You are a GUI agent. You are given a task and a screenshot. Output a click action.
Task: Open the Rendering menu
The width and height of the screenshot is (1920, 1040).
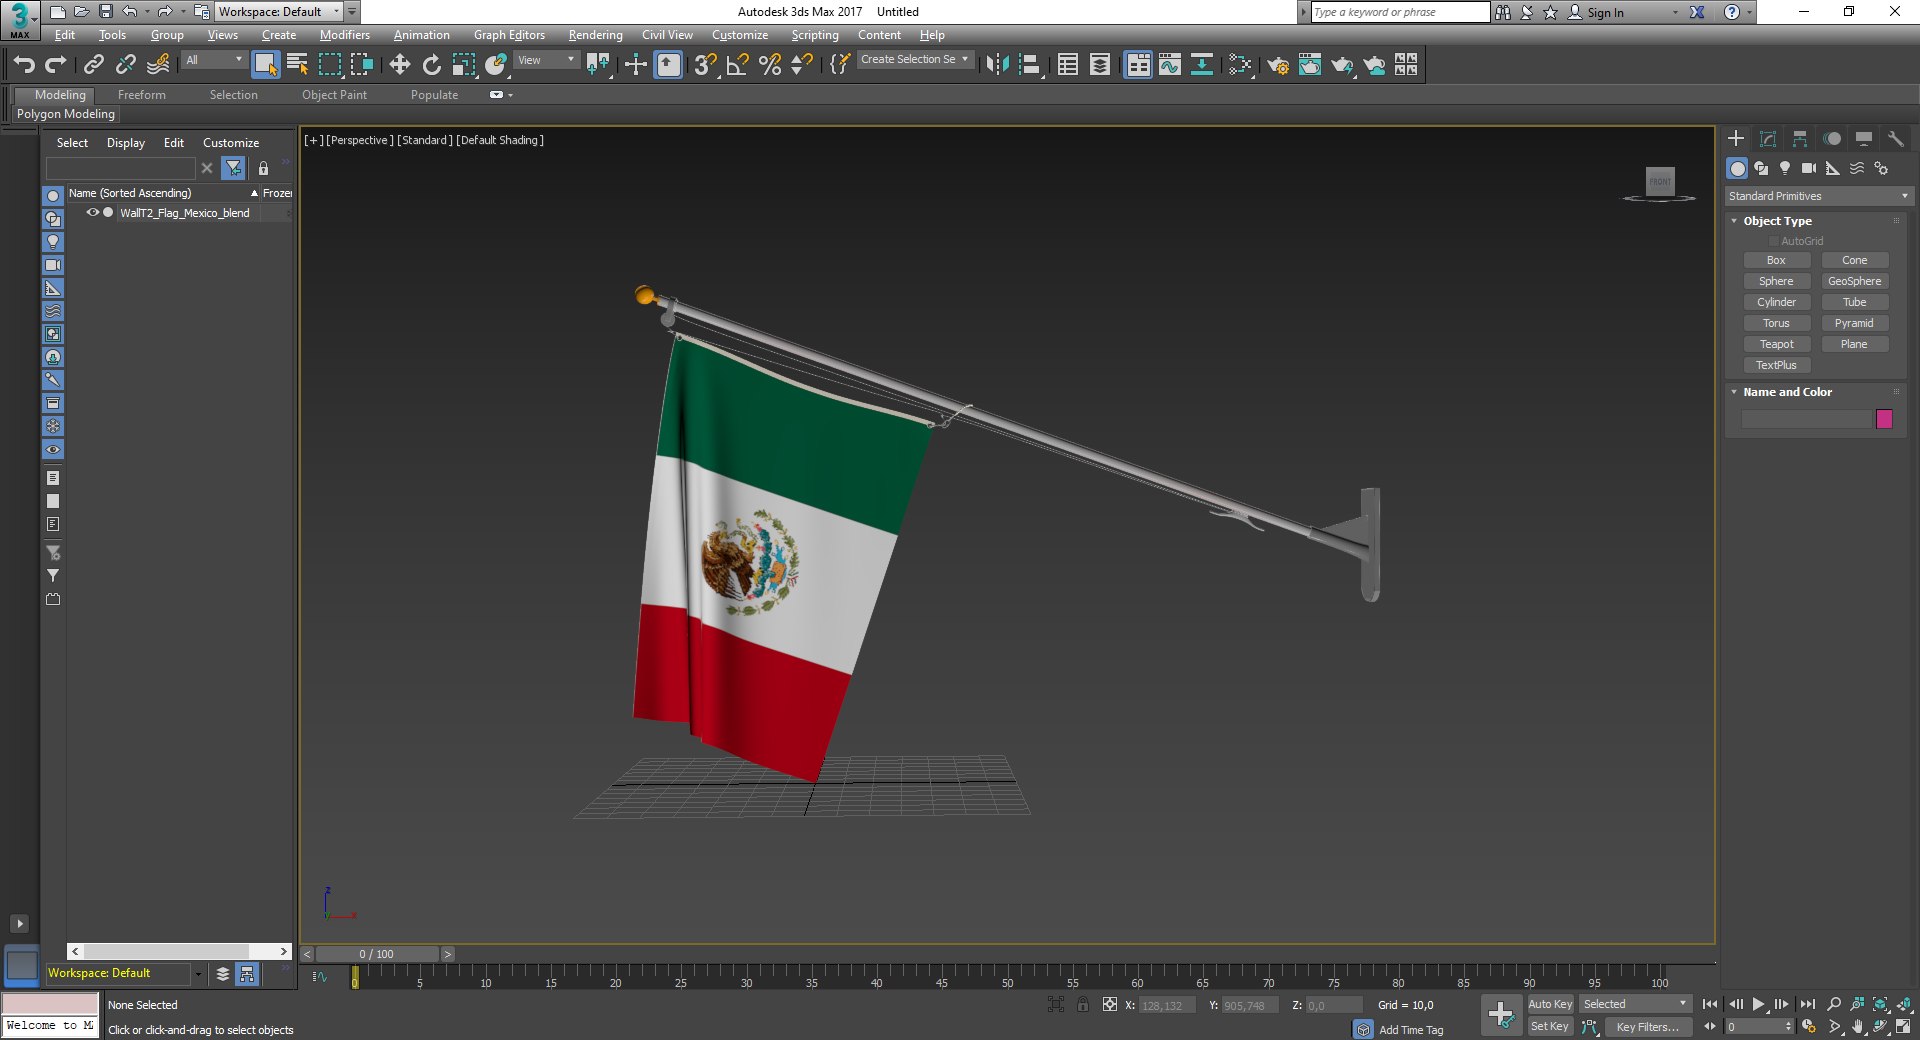(595, 35)
